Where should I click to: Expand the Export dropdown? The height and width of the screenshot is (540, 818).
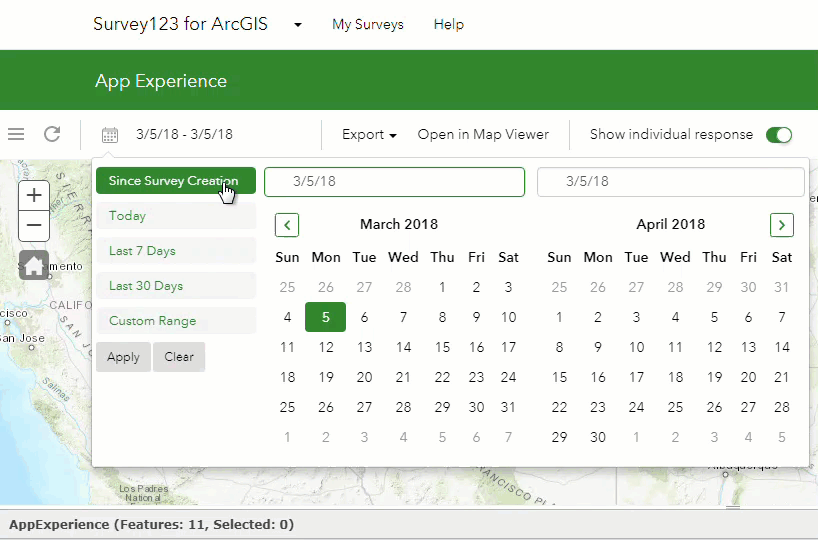click(369, 135)
